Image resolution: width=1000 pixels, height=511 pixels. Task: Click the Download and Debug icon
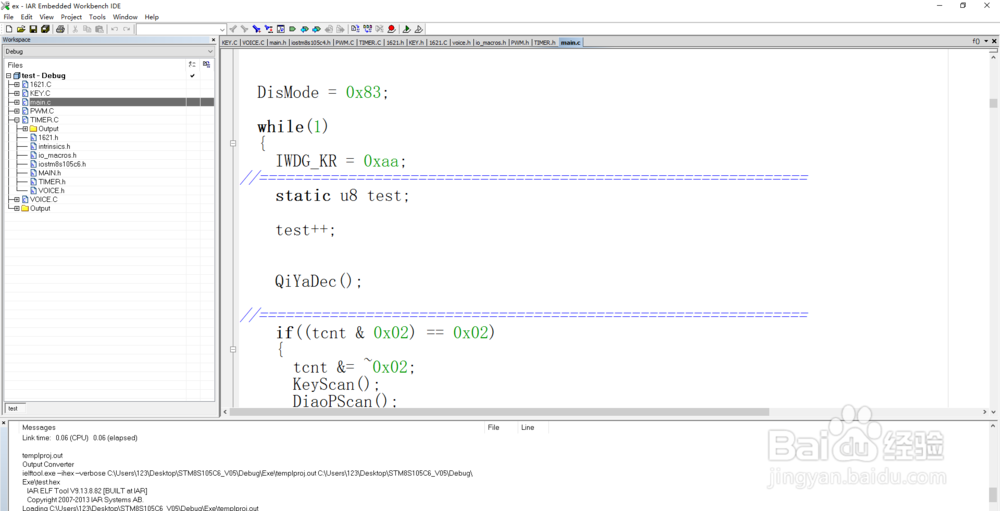click(406, 29)
